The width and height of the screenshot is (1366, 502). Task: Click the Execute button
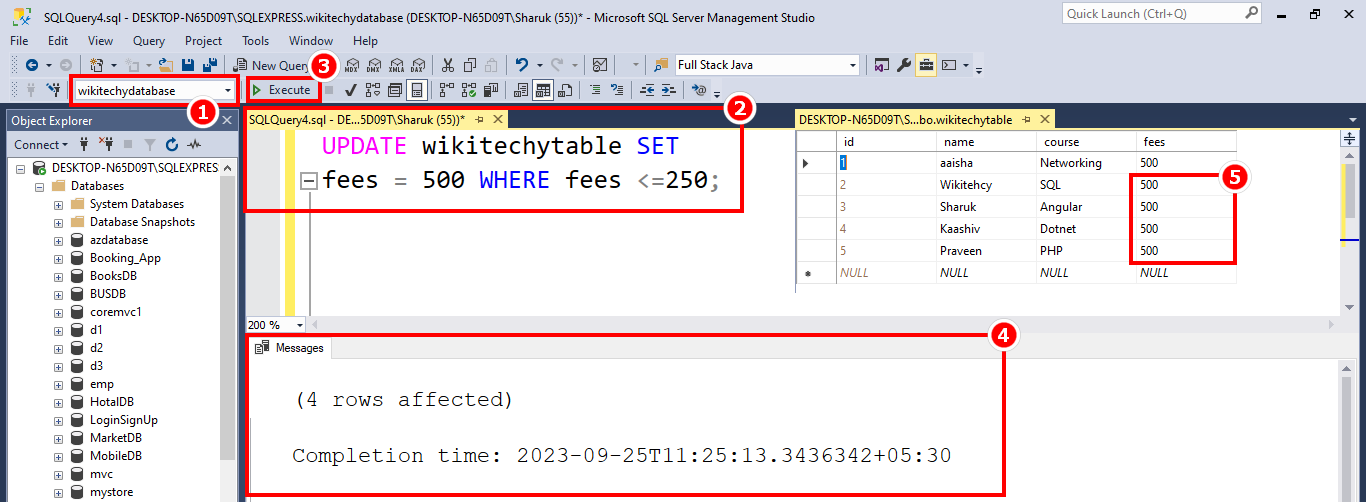281,90
